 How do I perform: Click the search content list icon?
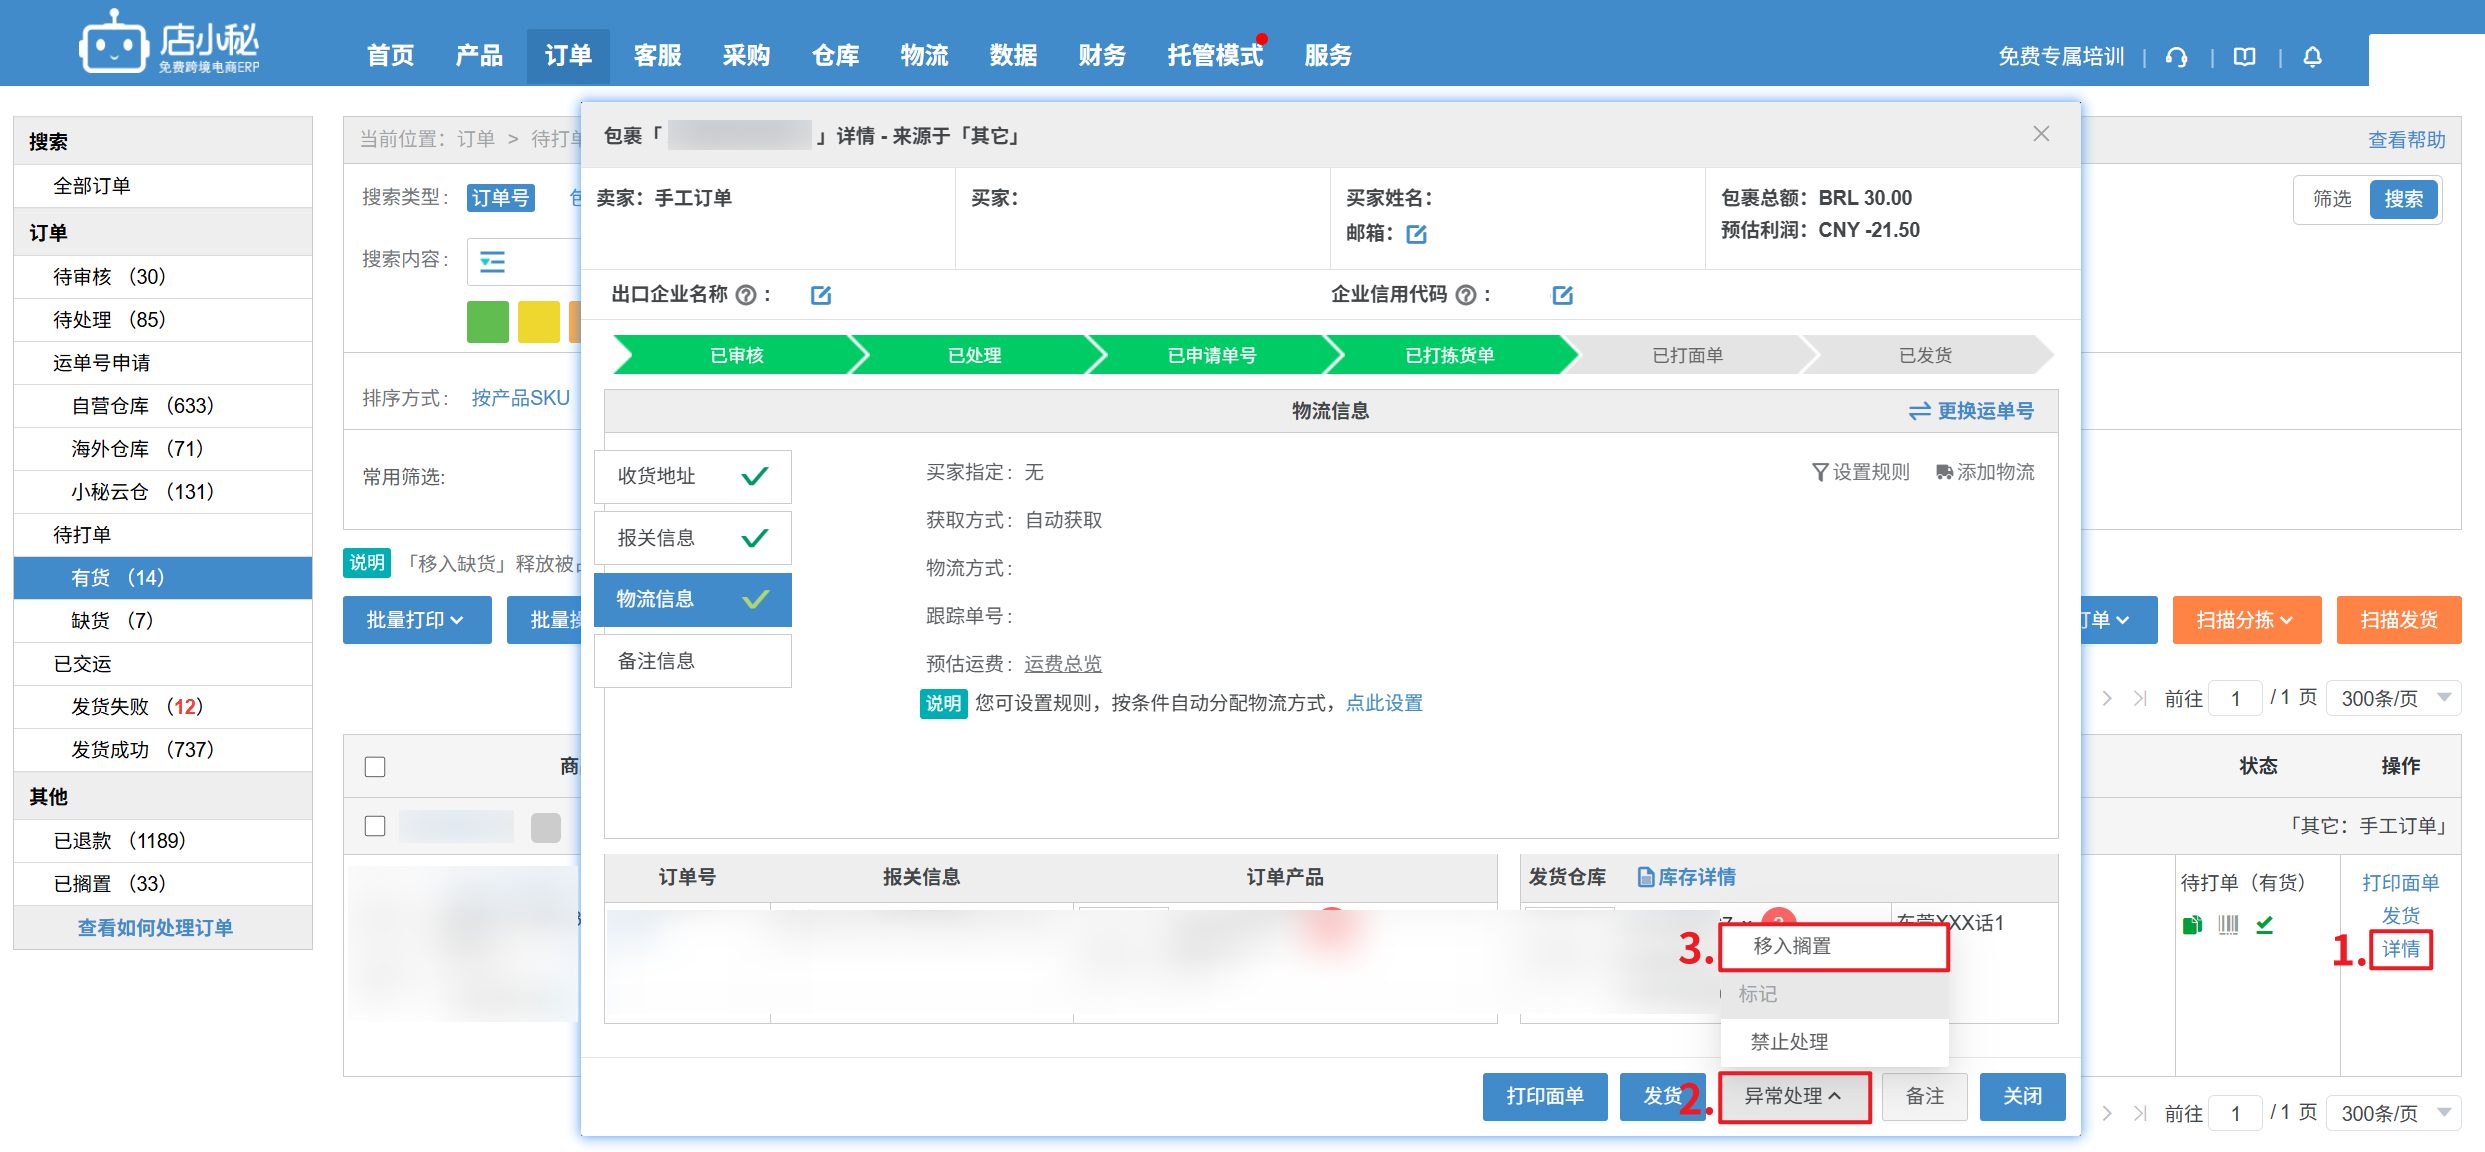pyautogui.click(x=492, y=262)
